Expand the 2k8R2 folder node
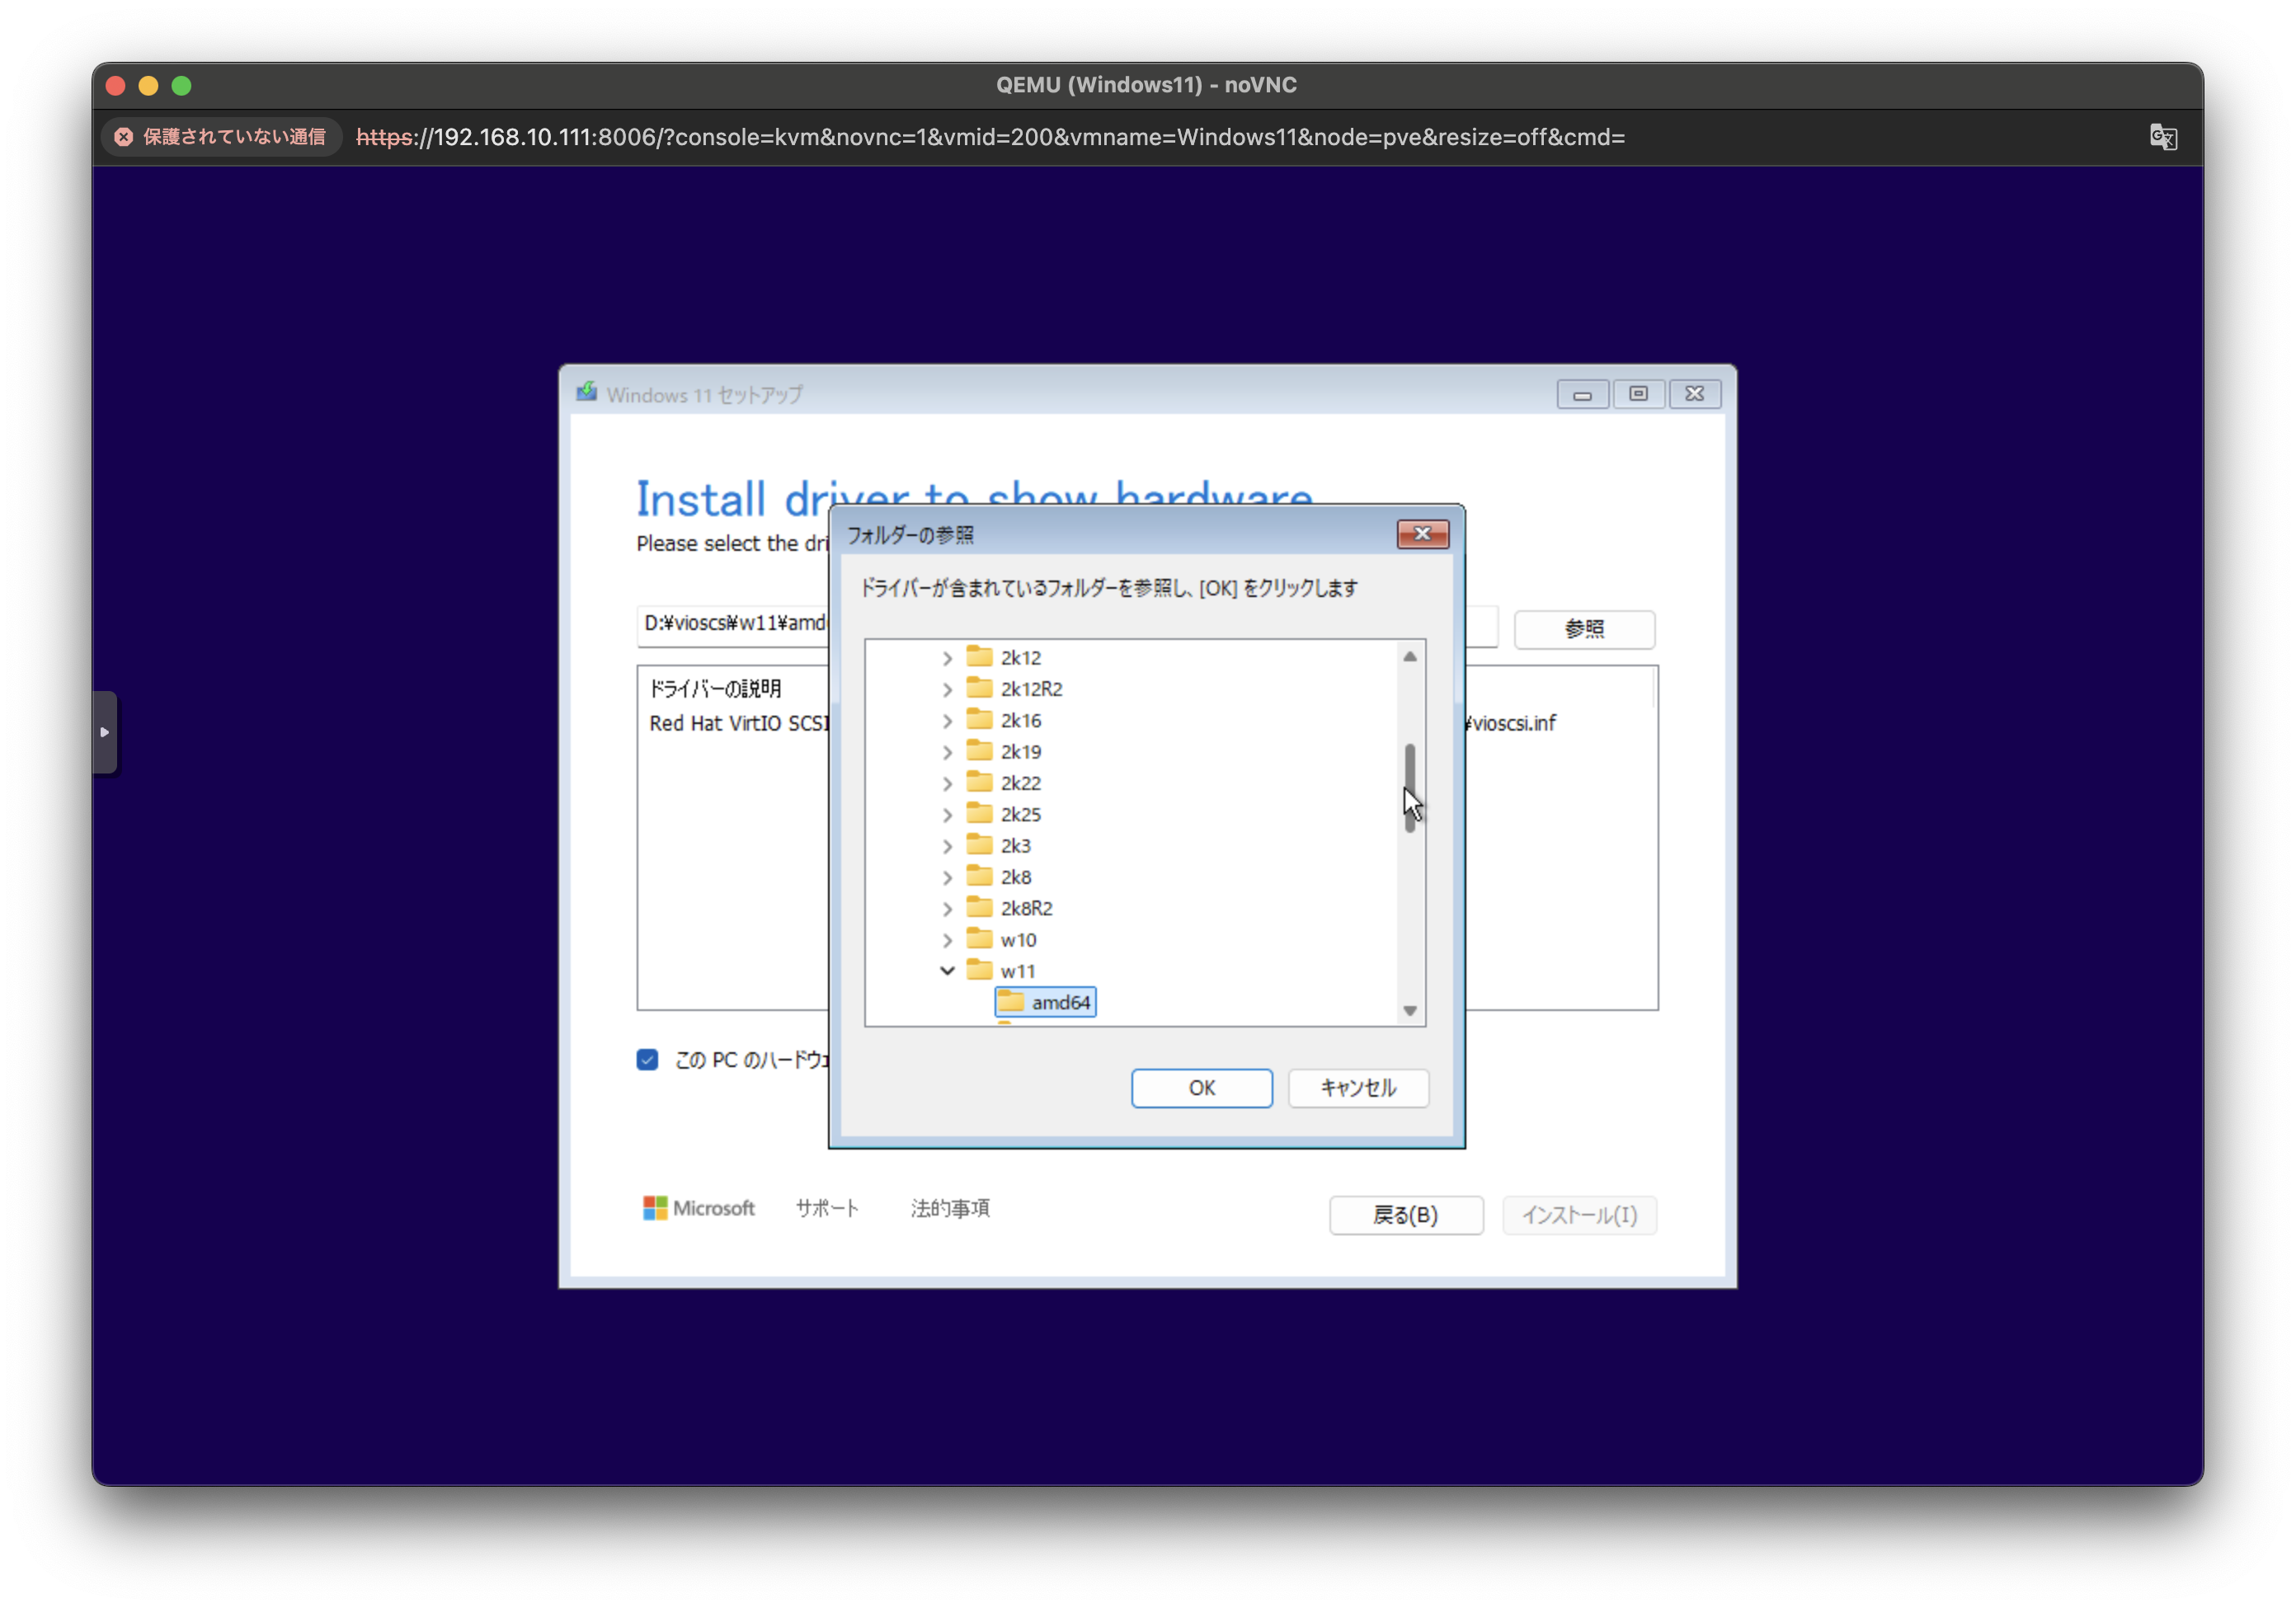Image resolution: width=2296 pixels, height=1608 pixels. coord(947,909)
